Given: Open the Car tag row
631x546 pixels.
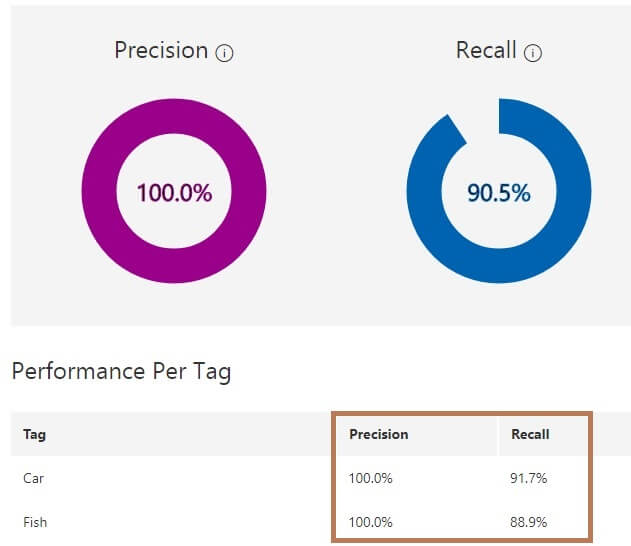Looking at the screenshot, I should [x=34, y=478].
